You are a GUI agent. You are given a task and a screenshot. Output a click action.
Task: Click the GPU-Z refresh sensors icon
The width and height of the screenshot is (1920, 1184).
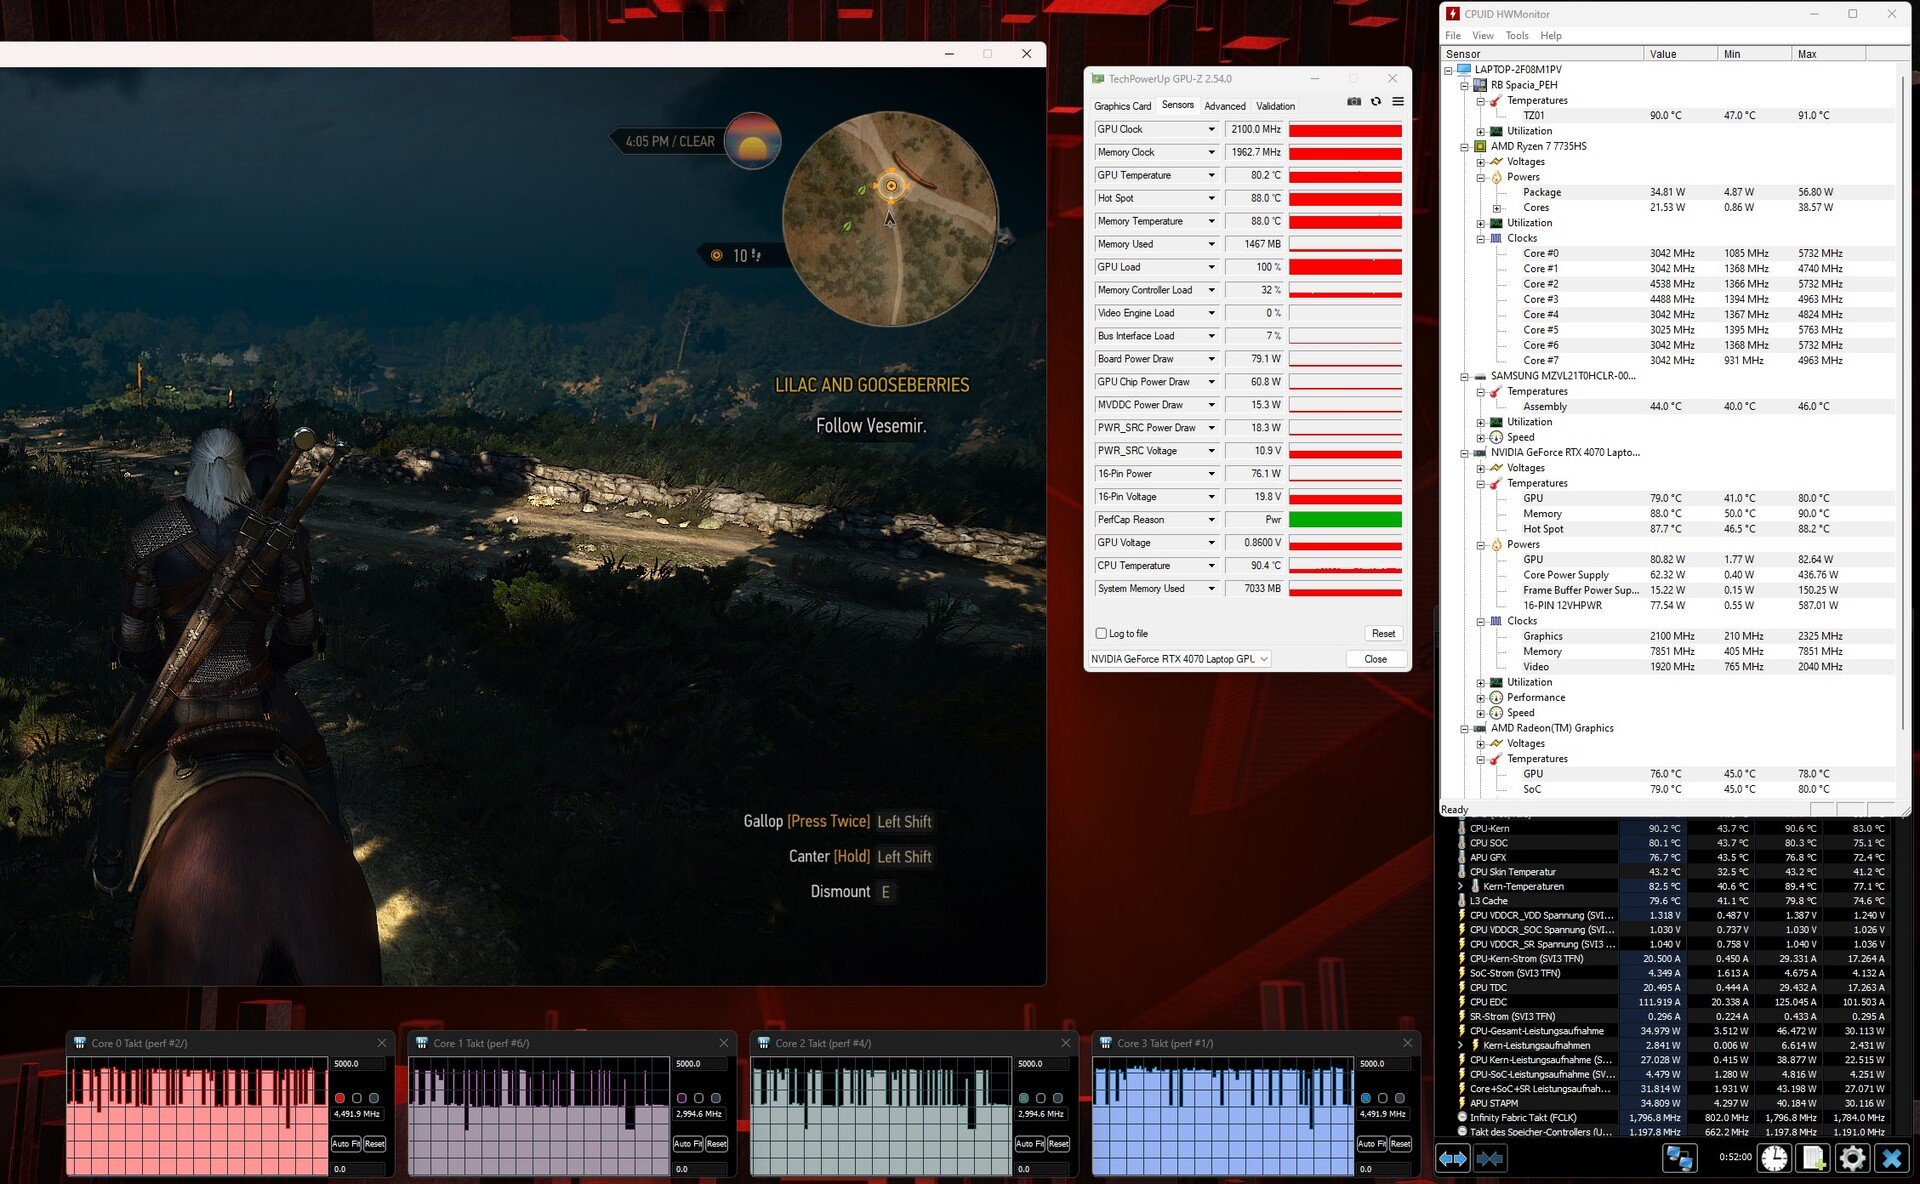pos(1376,101)
